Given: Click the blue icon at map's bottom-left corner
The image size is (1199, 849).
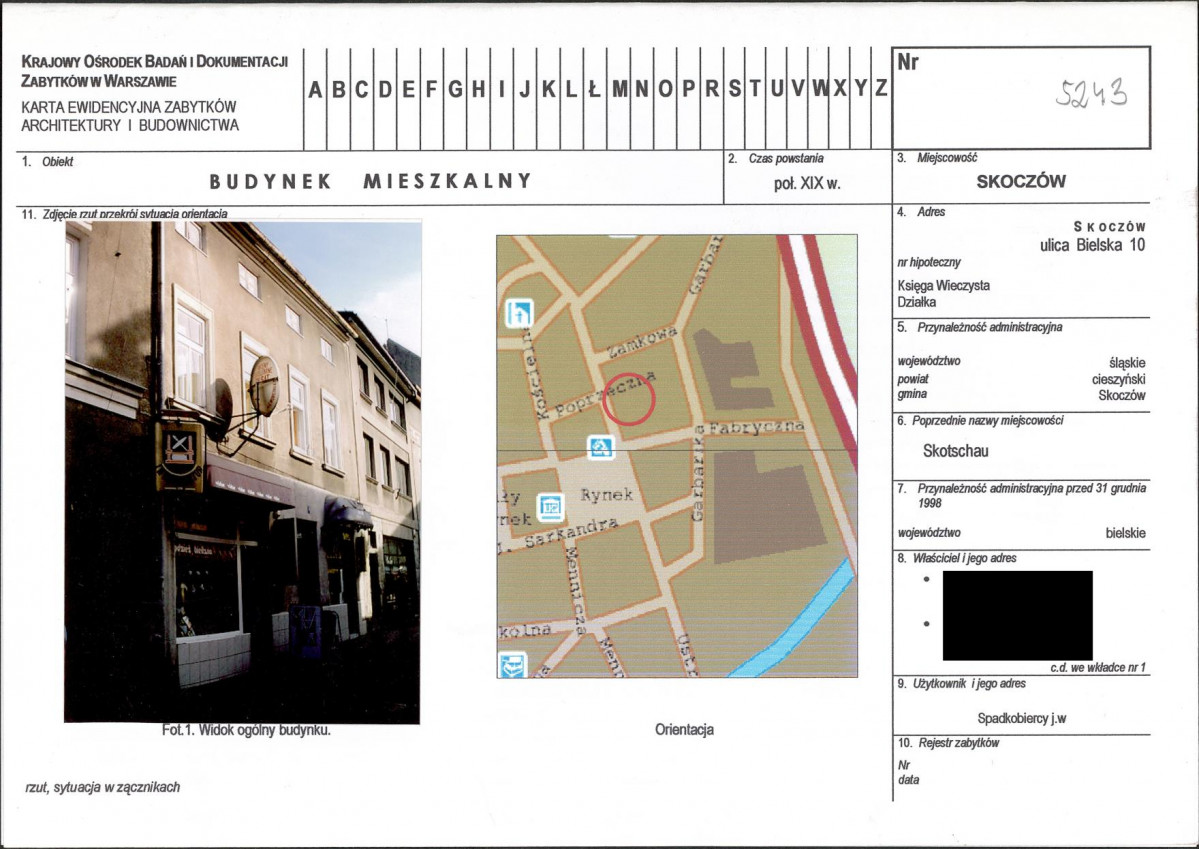Looking at the screenshot, I should pyautogui.click(x=512, y=664).
